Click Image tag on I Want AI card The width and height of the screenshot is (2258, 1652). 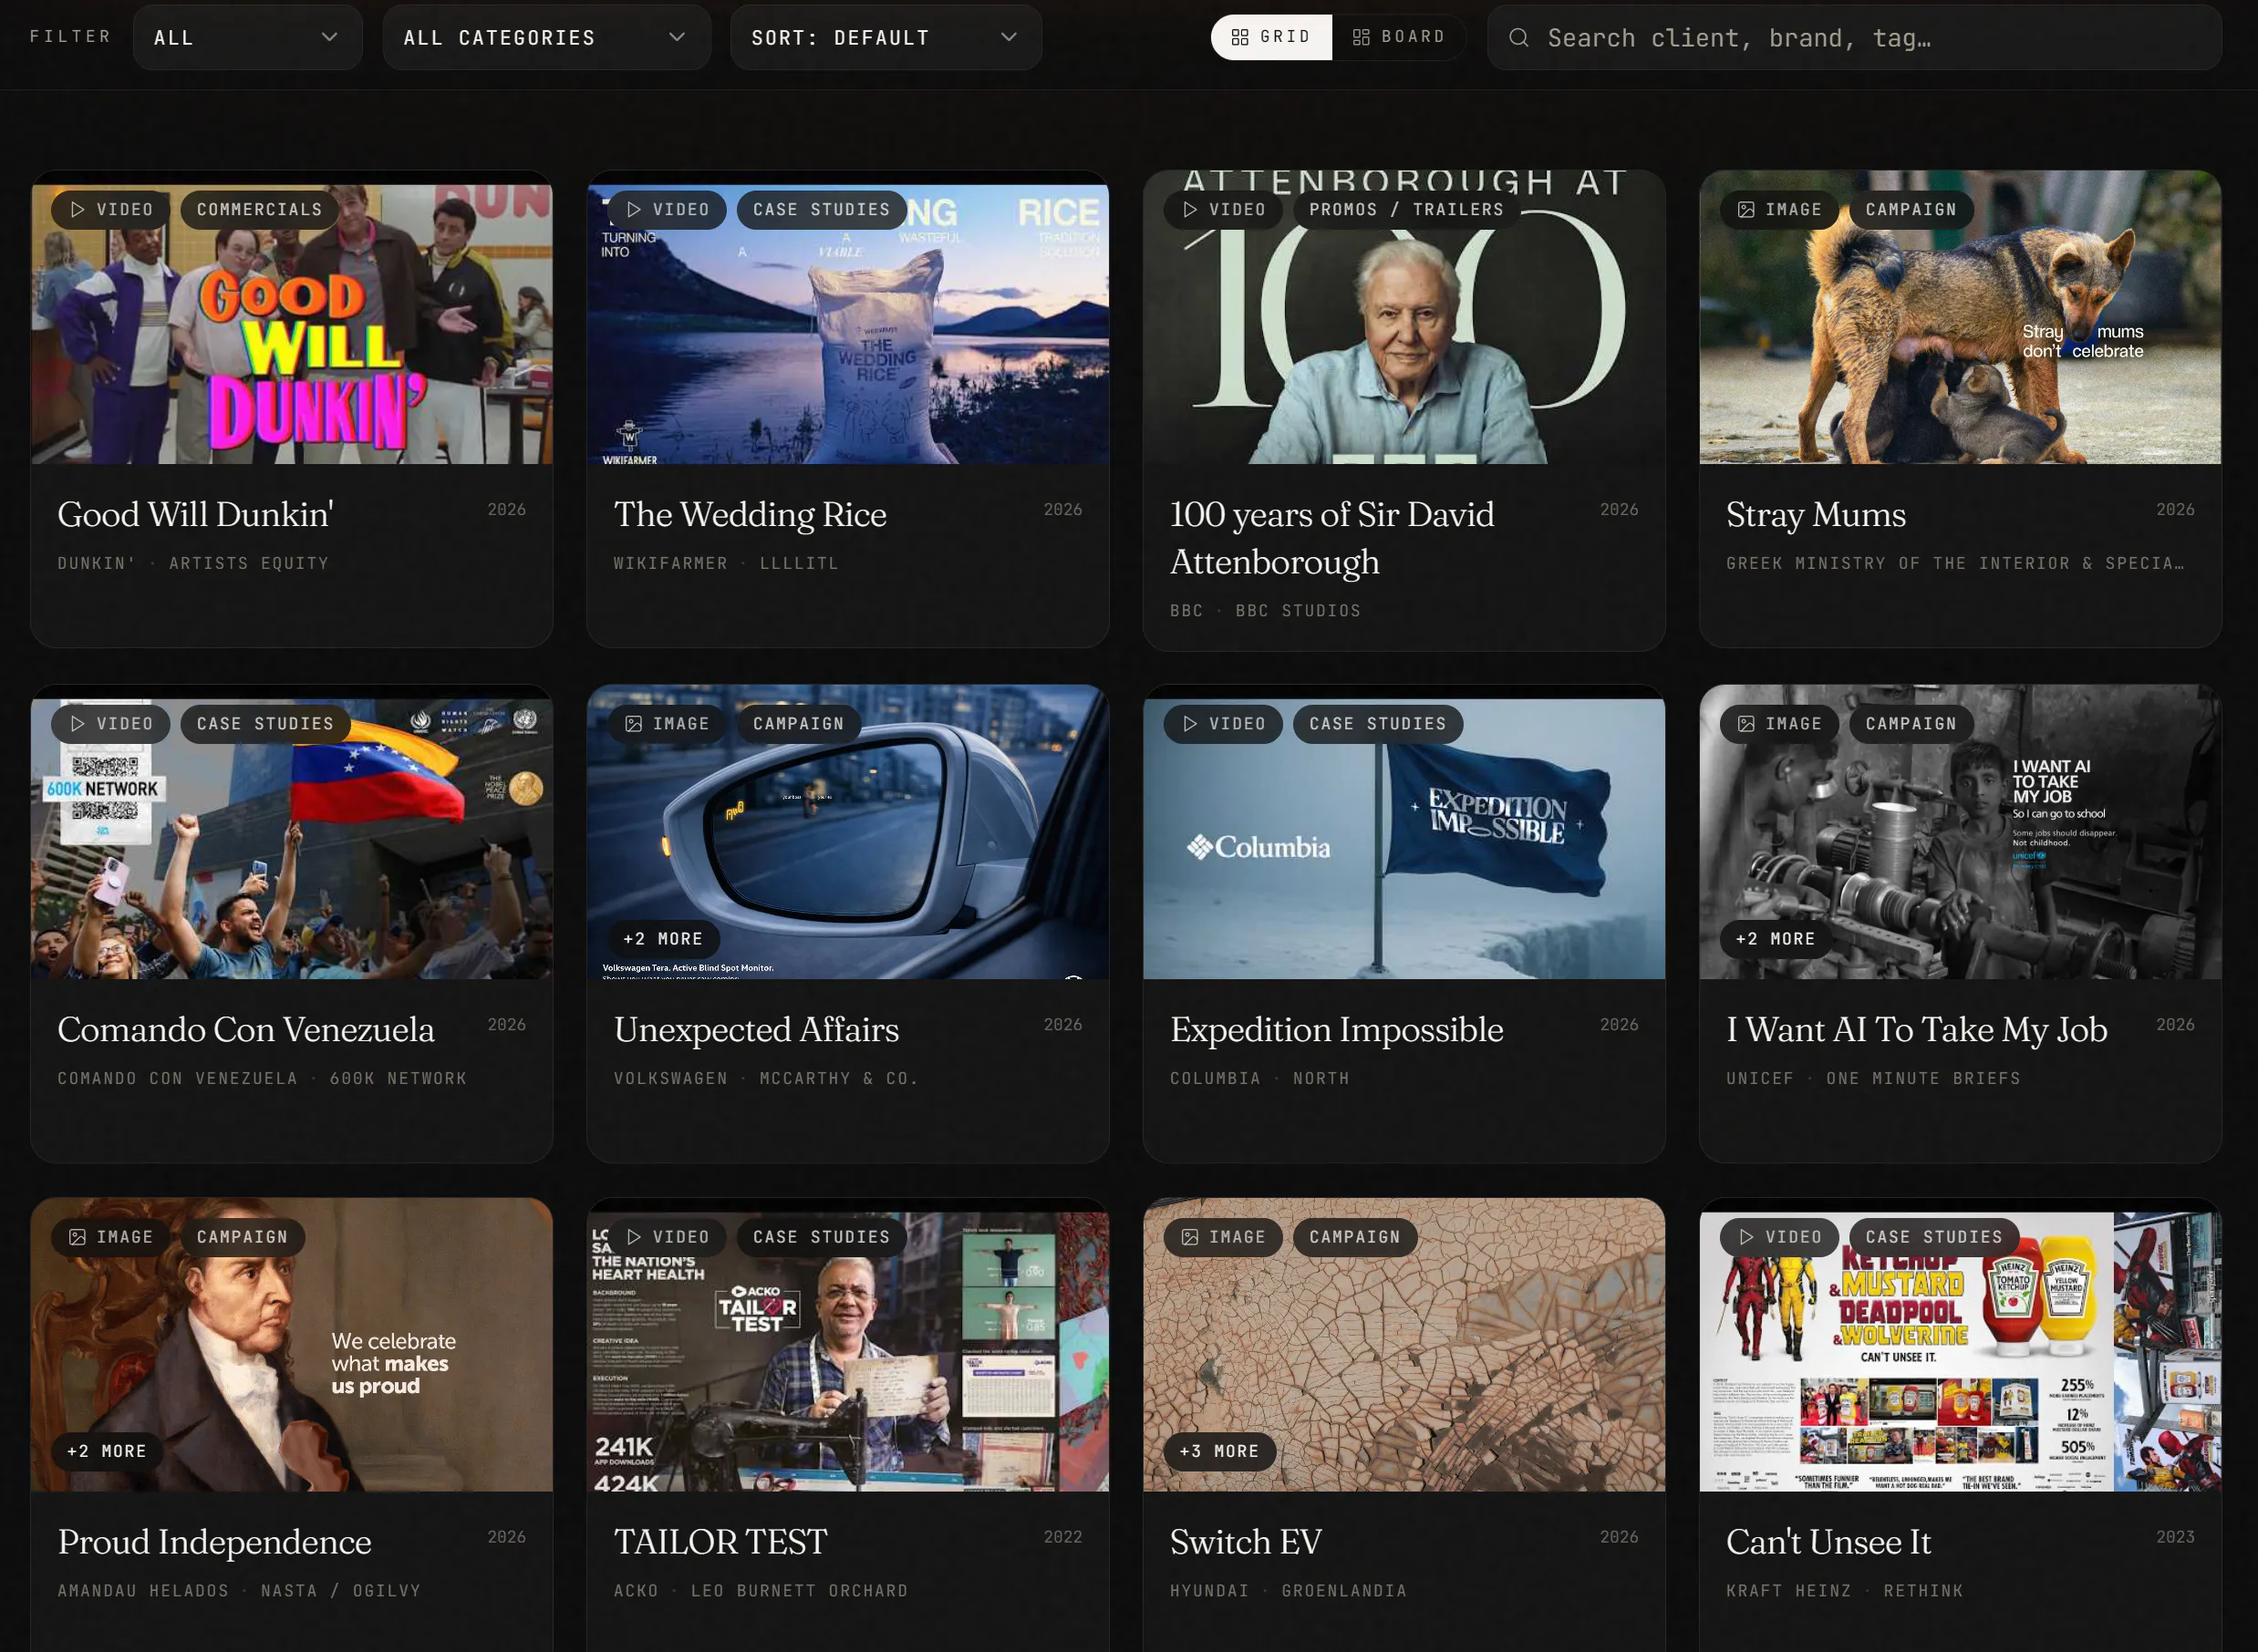1779,723
